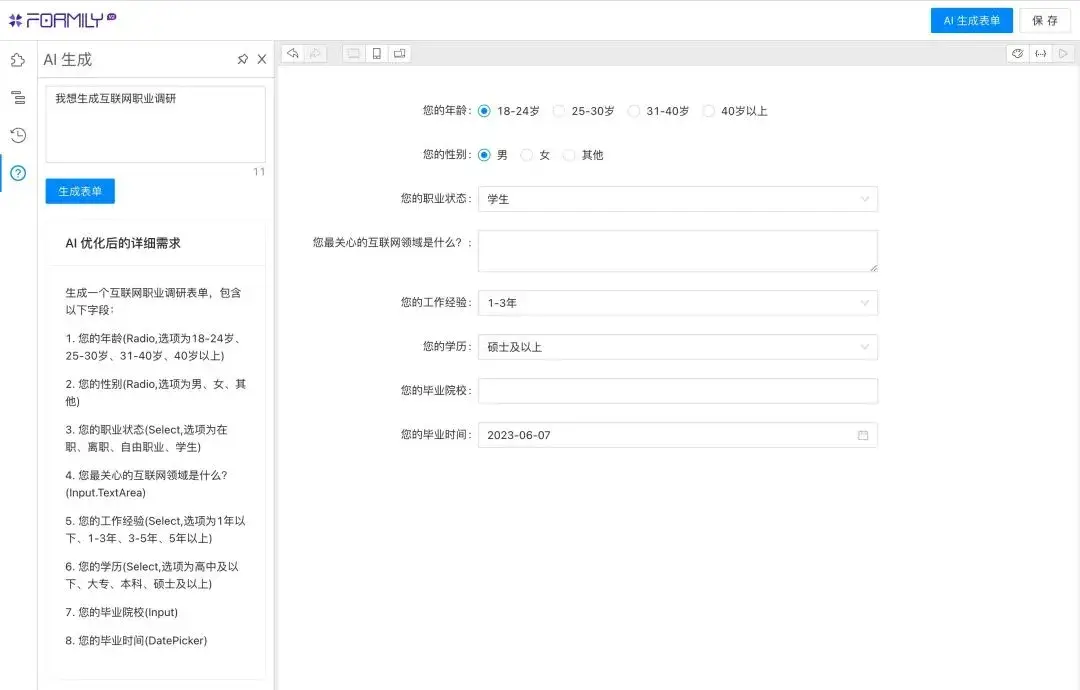Select the help question-mark sidebar icon
This screenshot has width=1080, height=690.
[18, 173]
